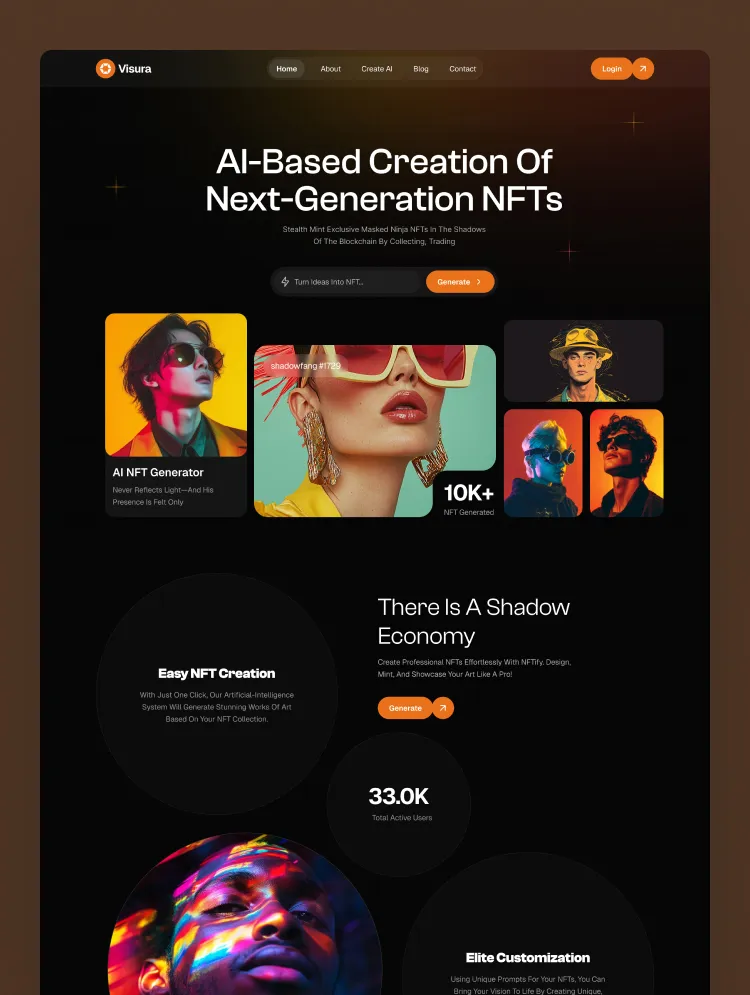Click the lightning bolt icon in prompt field
The image size is (750, 995).
[286, 282]
